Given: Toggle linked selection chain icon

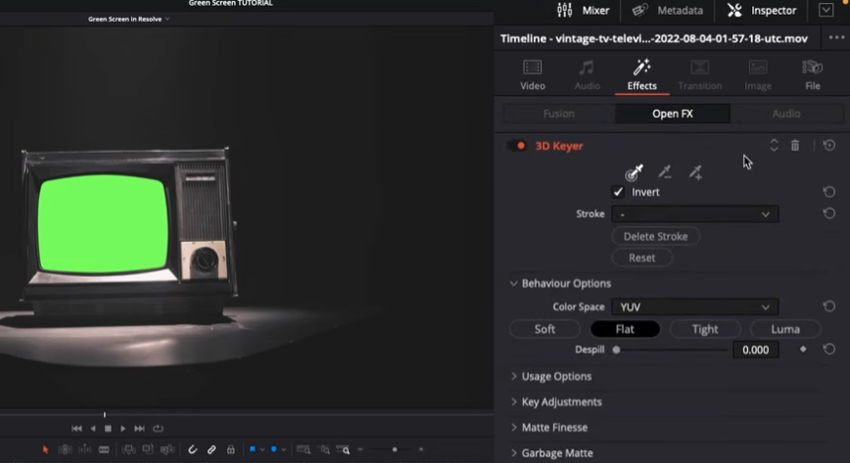Looking at the screenshot, I should click(211, 449).
